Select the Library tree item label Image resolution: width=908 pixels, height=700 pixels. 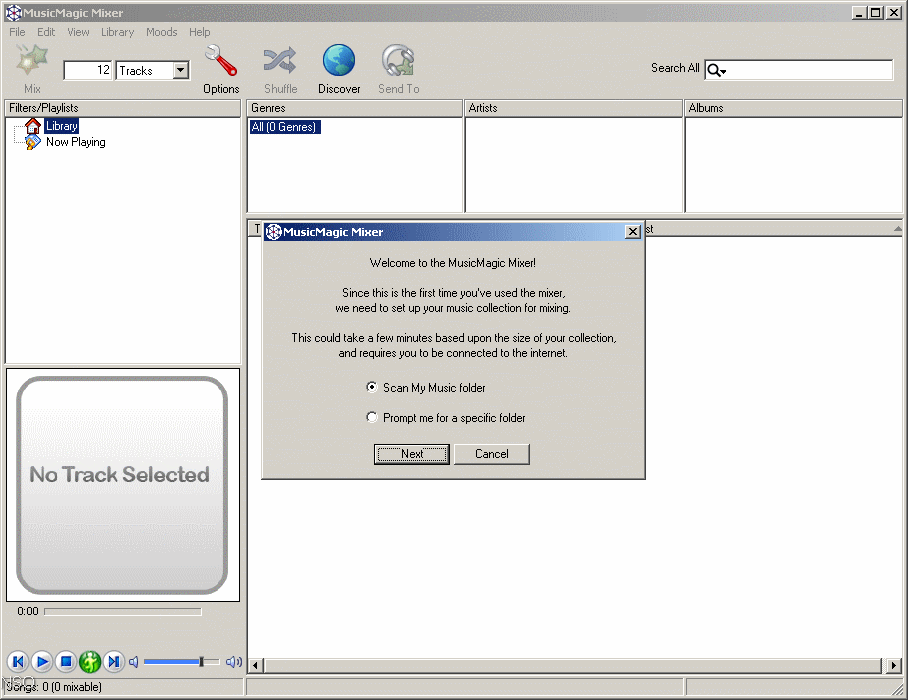(61, 126)
